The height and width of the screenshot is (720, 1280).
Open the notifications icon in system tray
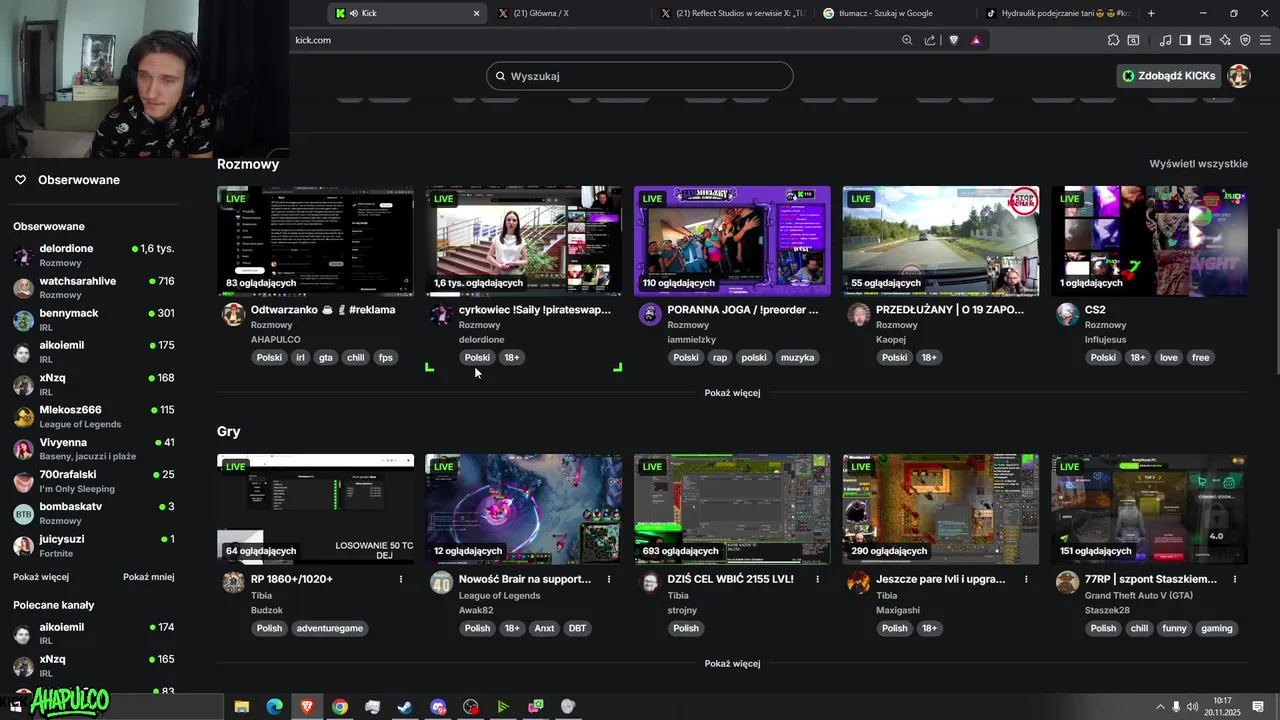(x=1258, y=706)
